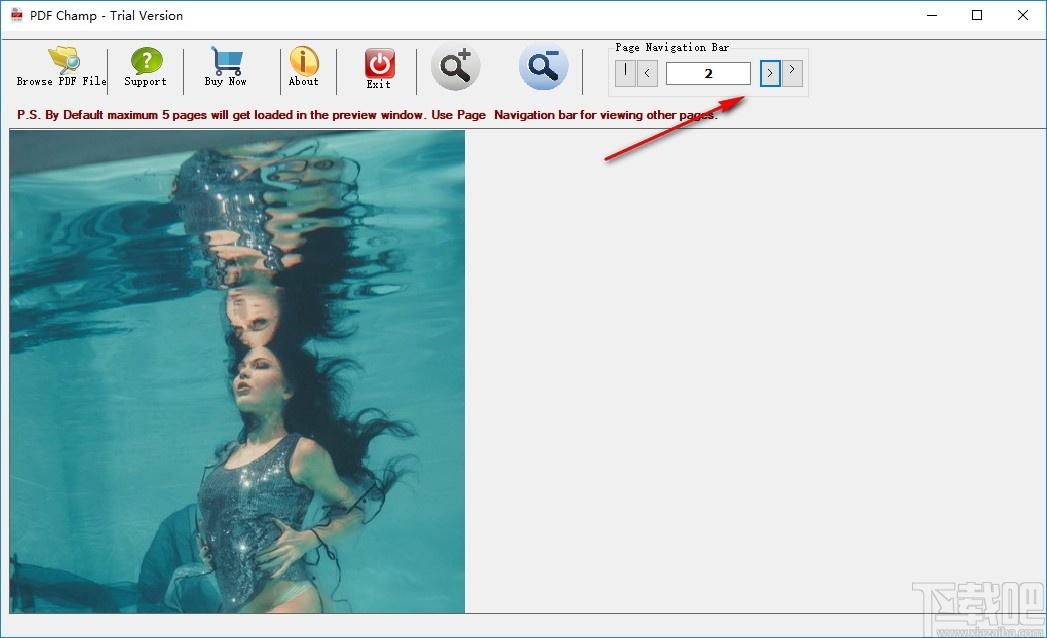
Task: Open the Browse PDF File tool
Action: click(62, 67)
